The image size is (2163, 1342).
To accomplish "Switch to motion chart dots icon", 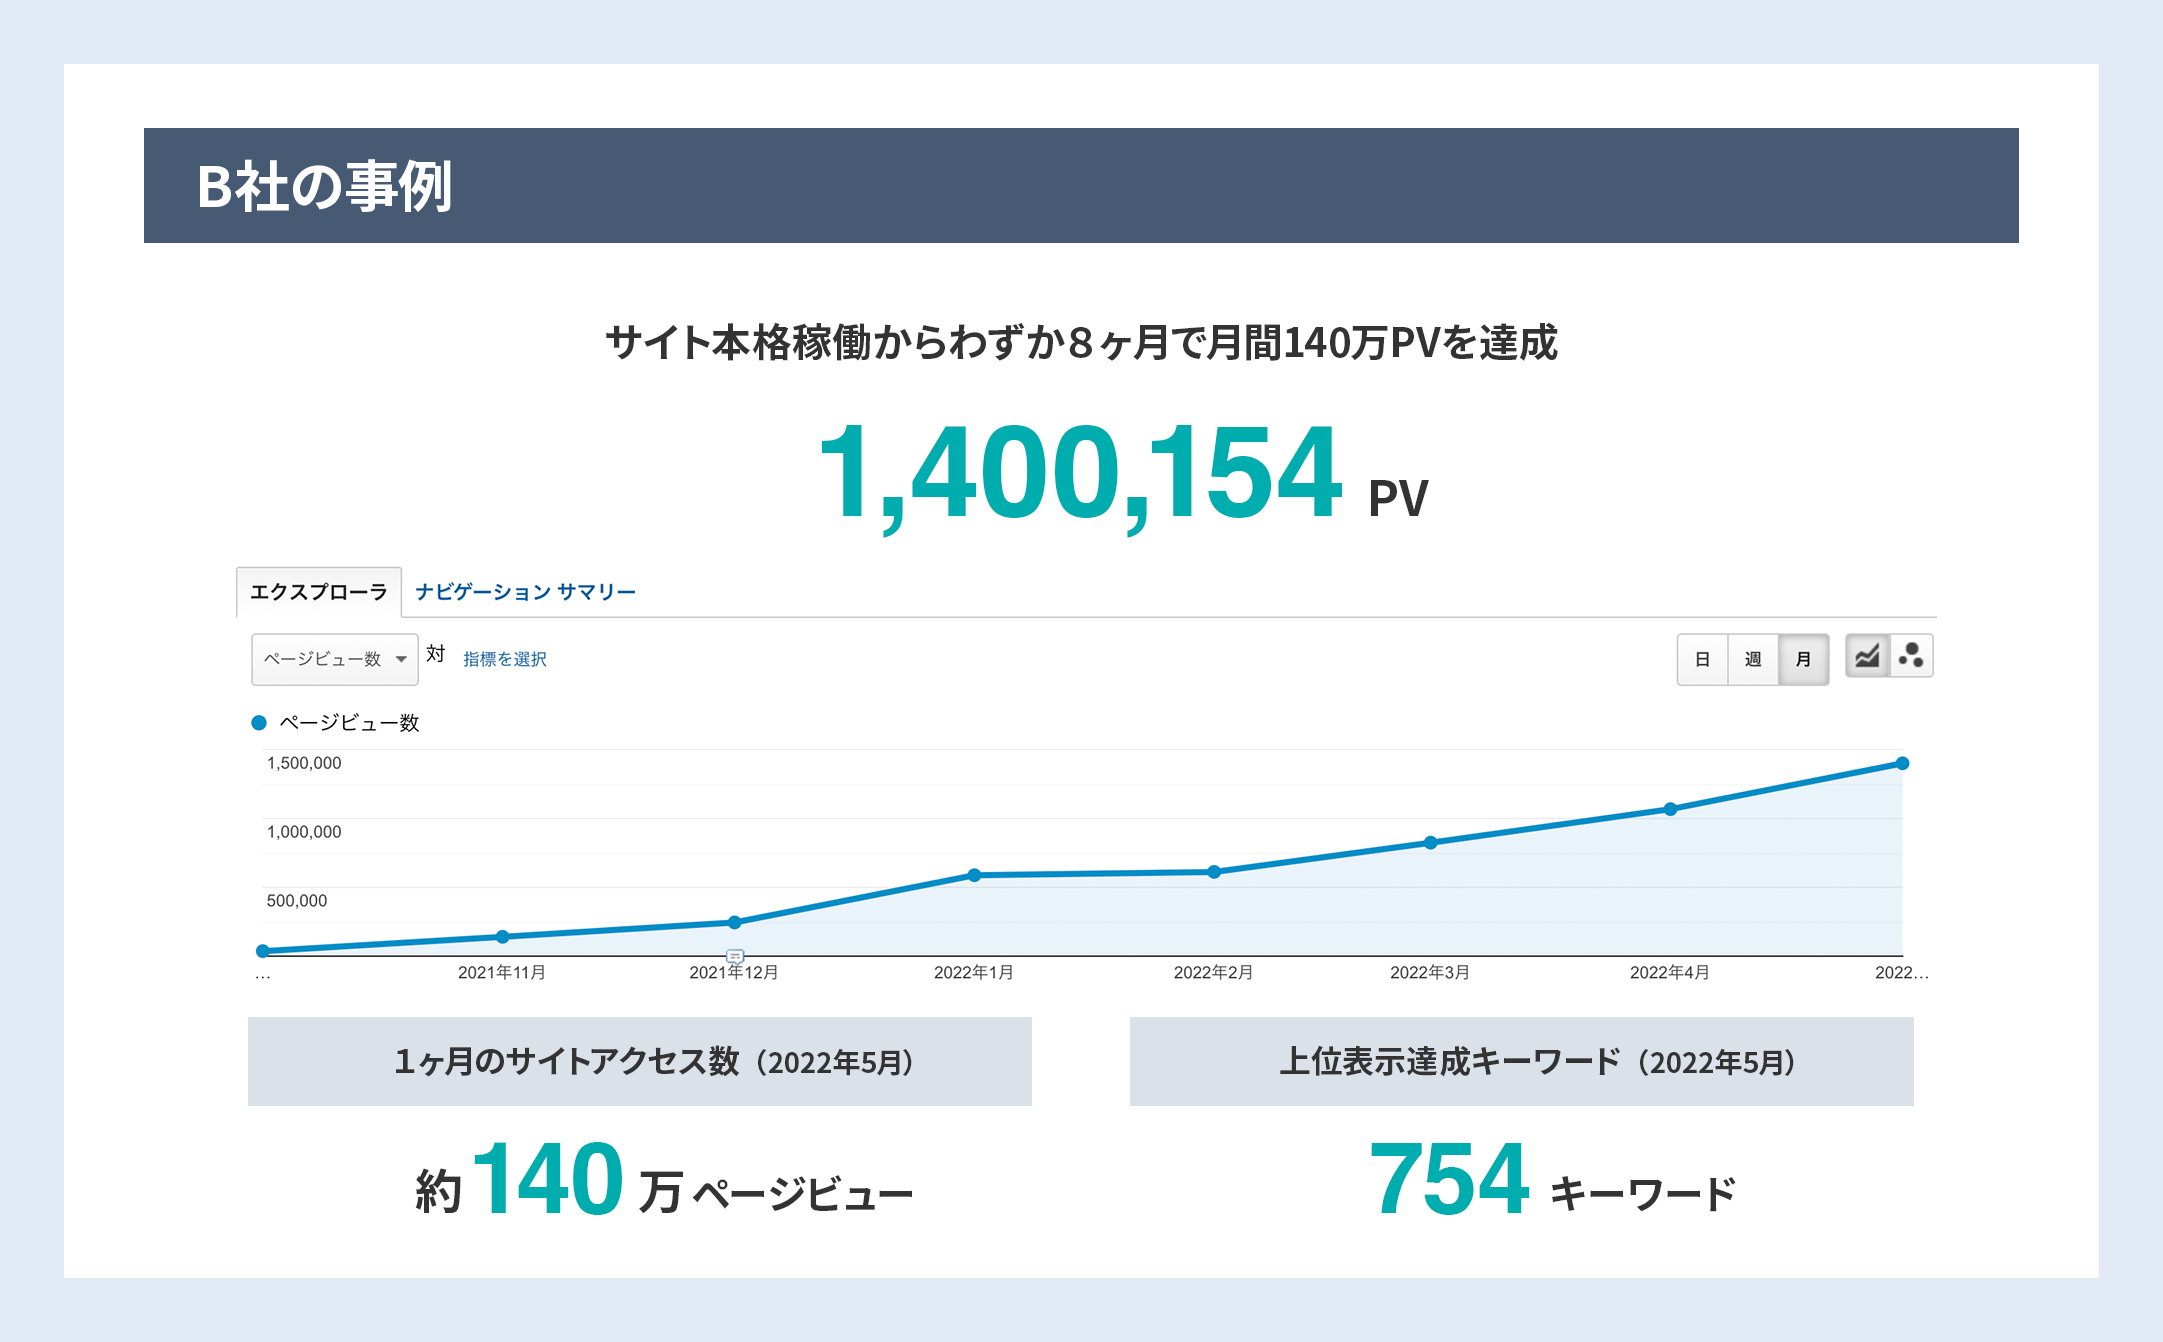I will [1911, 657].
